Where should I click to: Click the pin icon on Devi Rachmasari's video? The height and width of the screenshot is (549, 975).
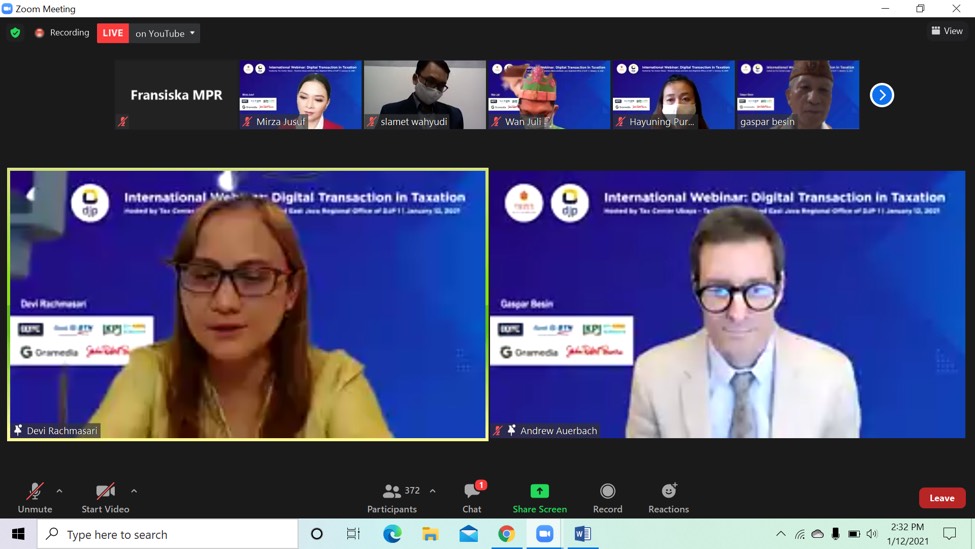click(x=18, y=430)
